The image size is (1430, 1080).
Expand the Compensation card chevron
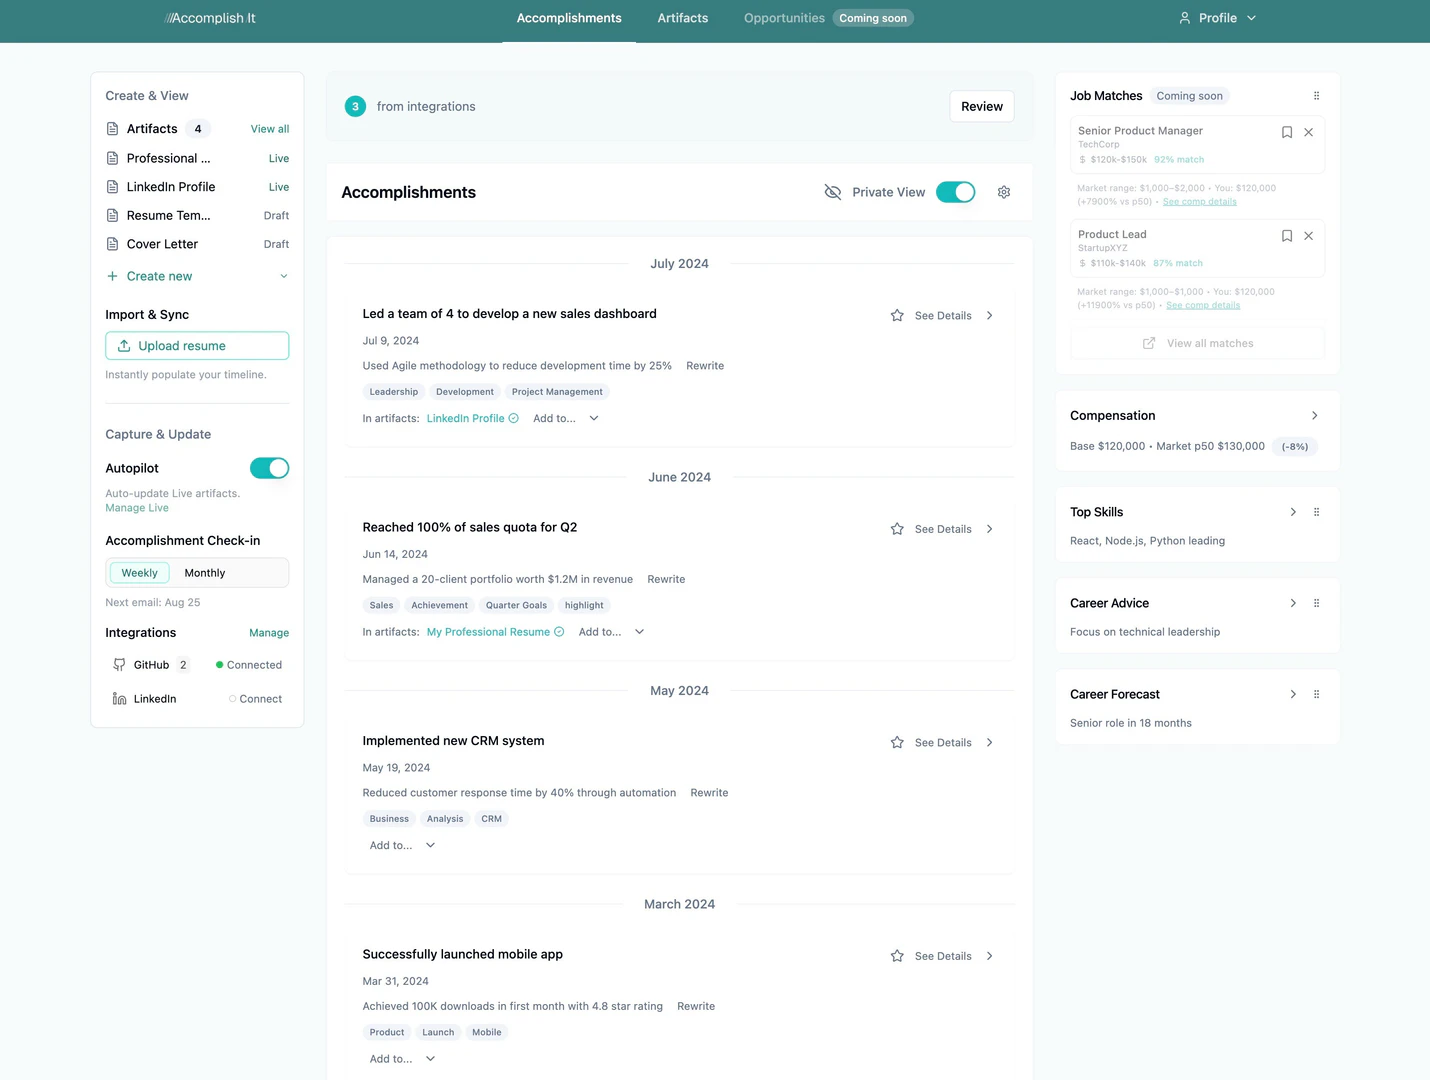point(1314,416)
